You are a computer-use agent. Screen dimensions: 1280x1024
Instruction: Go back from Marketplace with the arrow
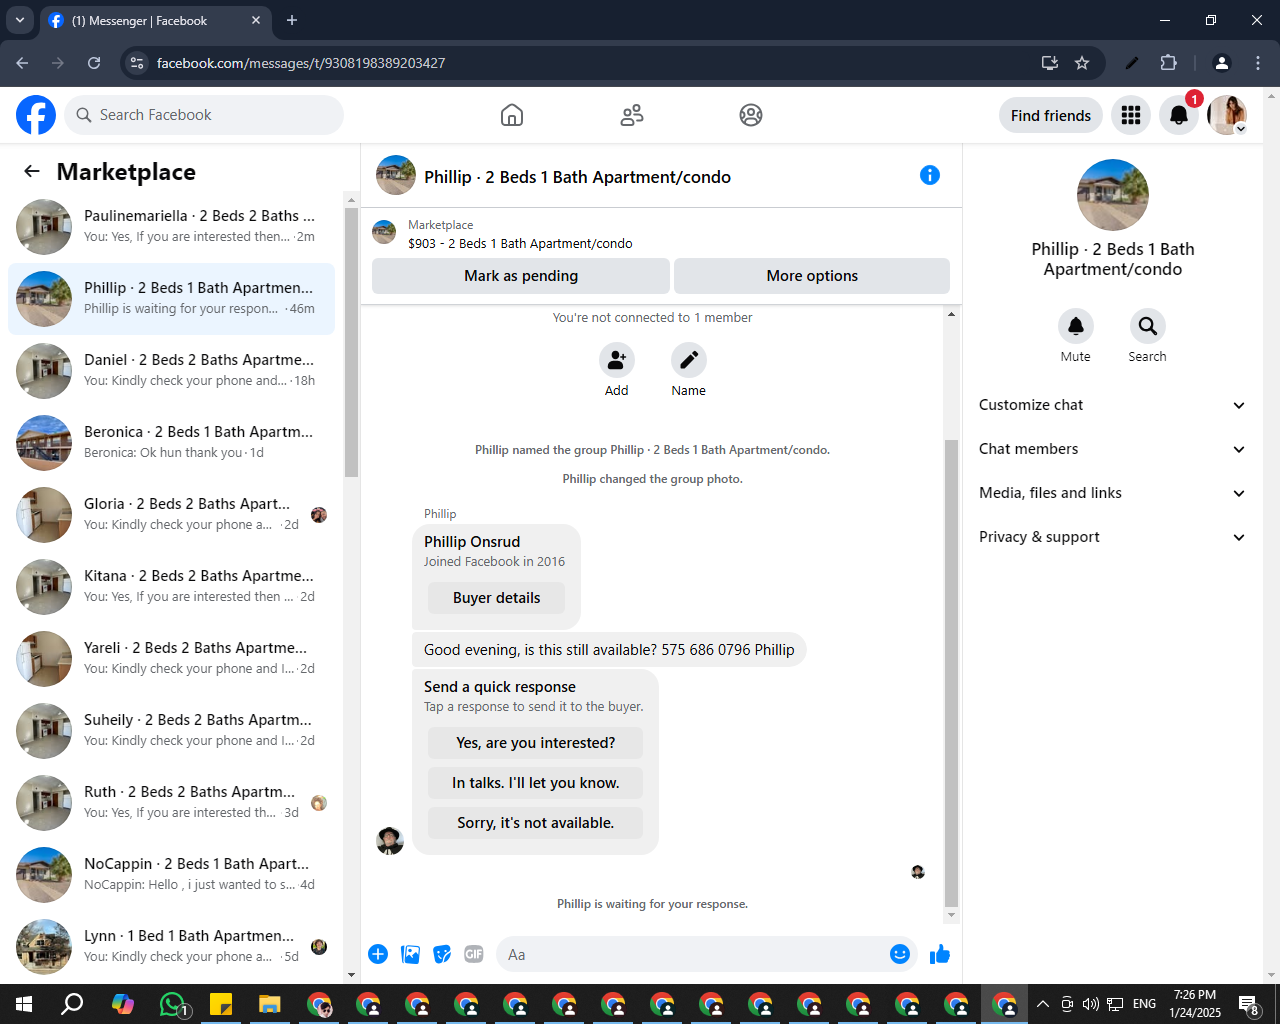tap(32, 171)
